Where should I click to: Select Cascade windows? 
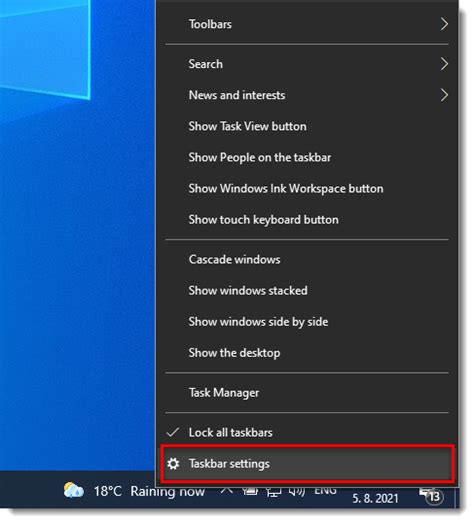(x=307, y=259)
